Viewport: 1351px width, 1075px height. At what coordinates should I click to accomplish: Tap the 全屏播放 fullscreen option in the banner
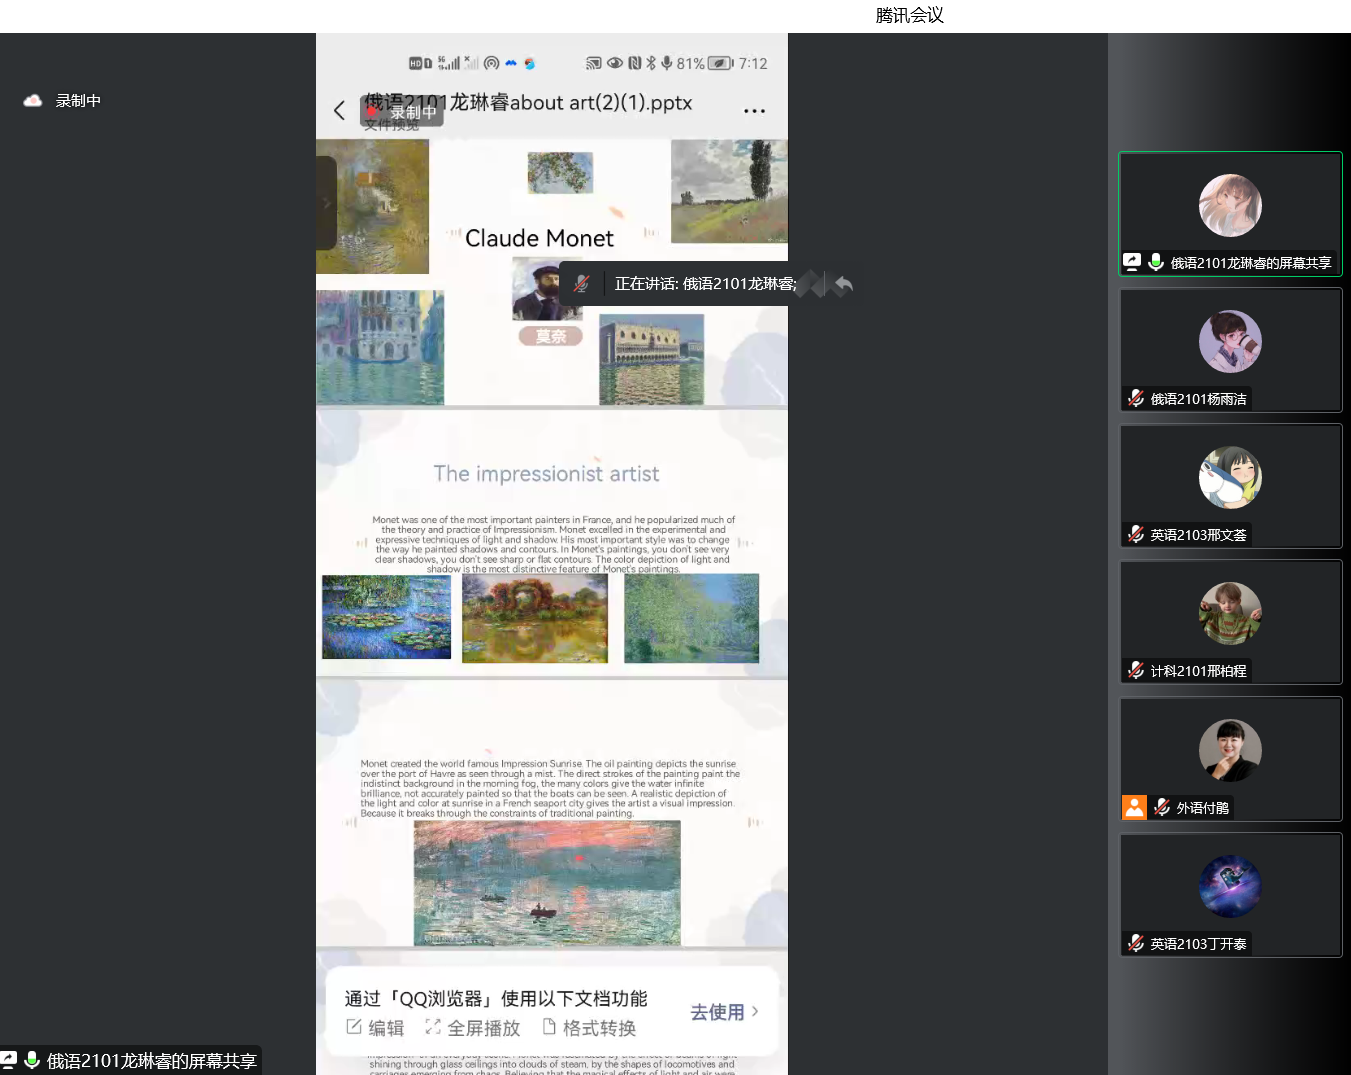click(x=472, y=1028)
